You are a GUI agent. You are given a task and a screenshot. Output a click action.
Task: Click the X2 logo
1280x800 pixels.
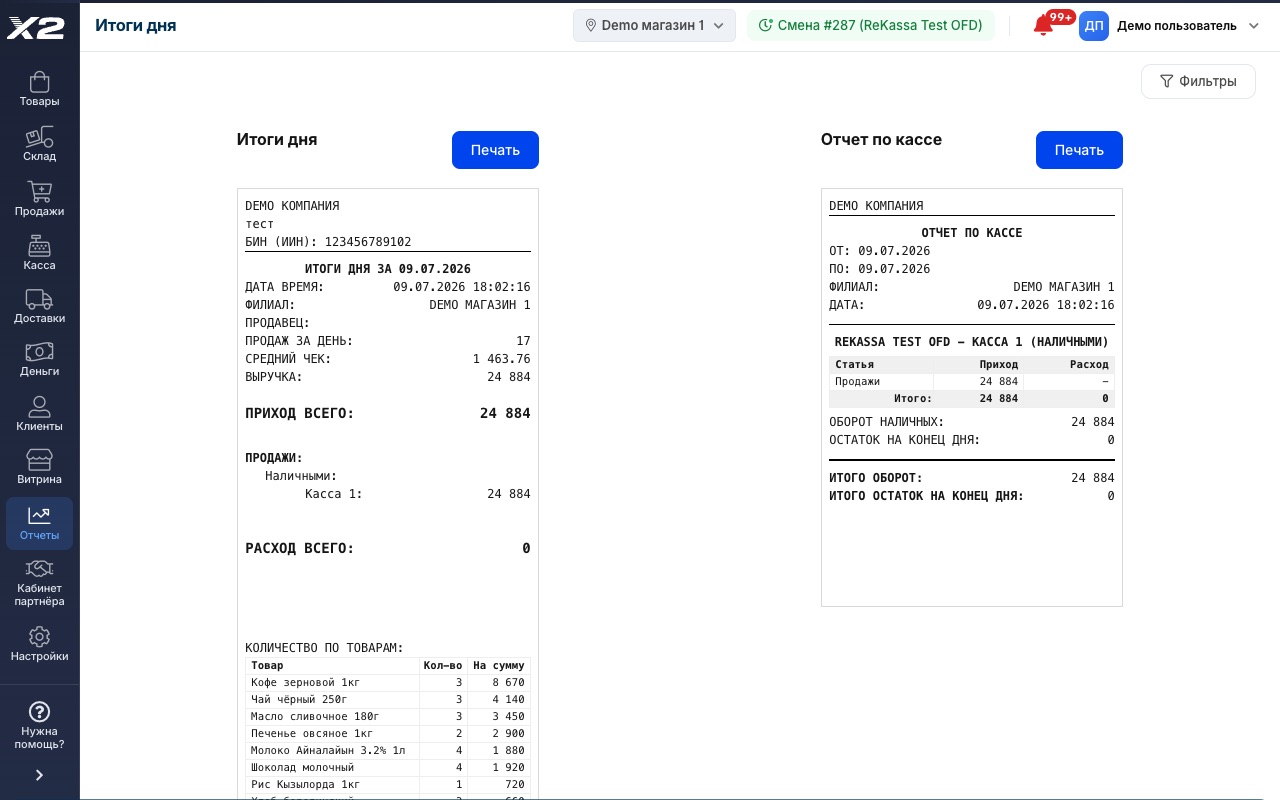tap(36, 28)
